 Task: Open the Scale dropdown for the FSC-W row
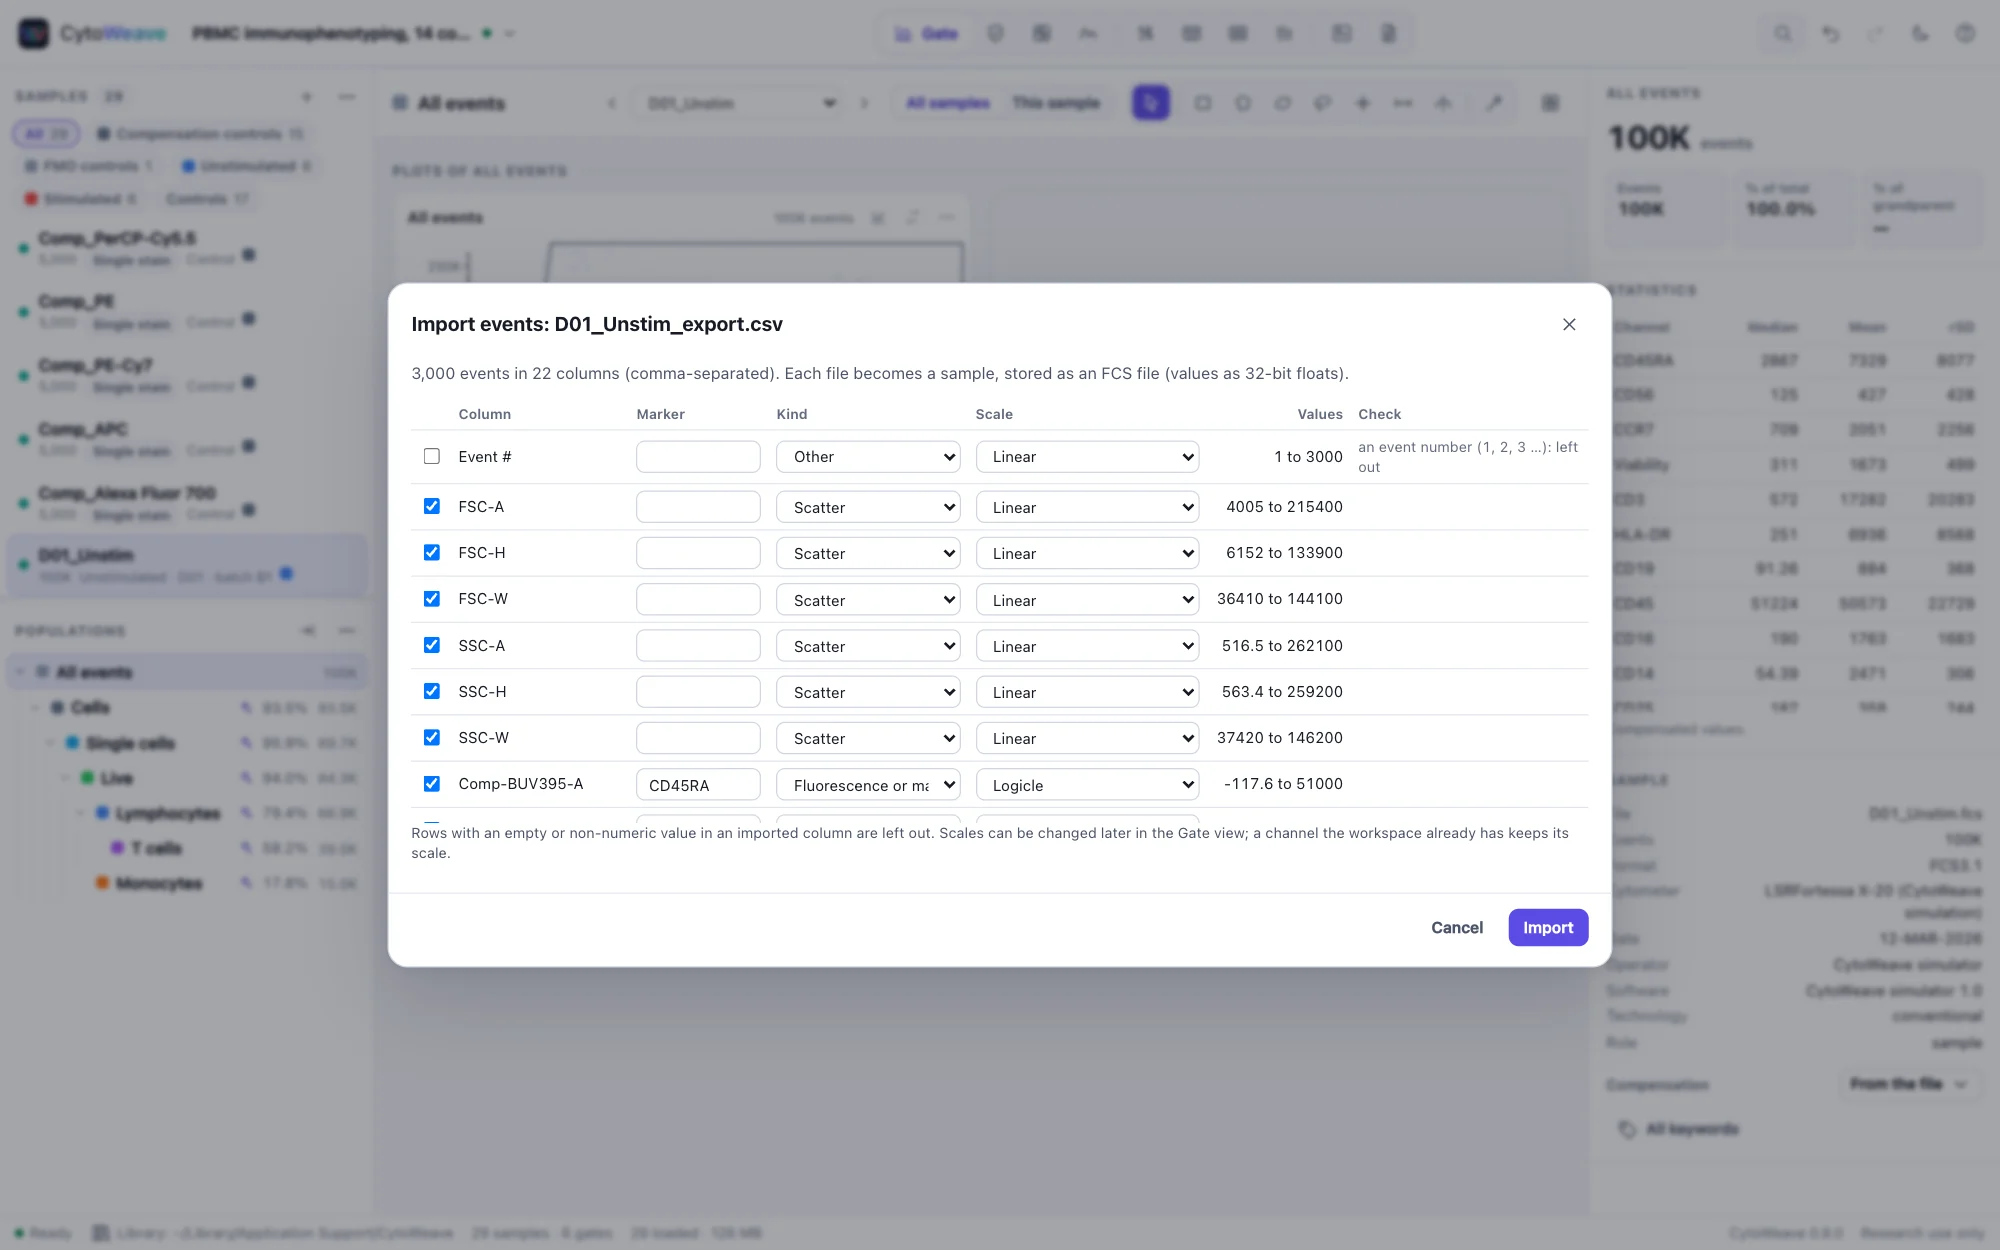1087,600
